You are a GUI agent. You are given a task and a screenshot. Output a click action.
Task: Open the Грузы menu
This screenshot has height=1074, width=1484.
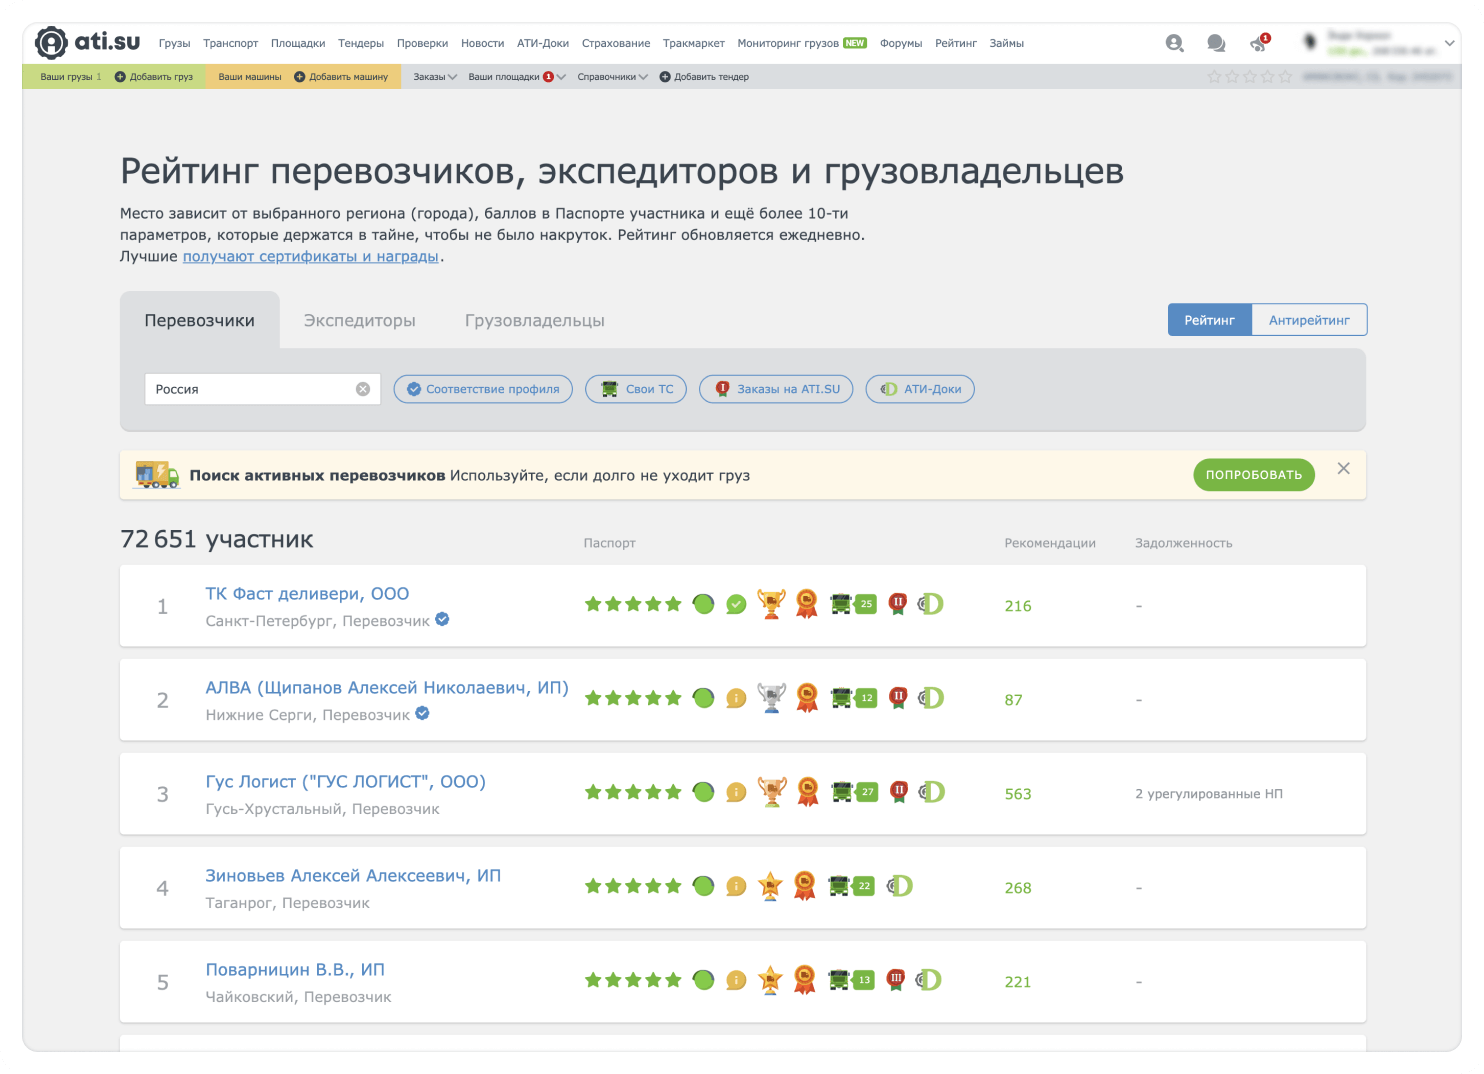pyautogui.click(x=174, y=43)
